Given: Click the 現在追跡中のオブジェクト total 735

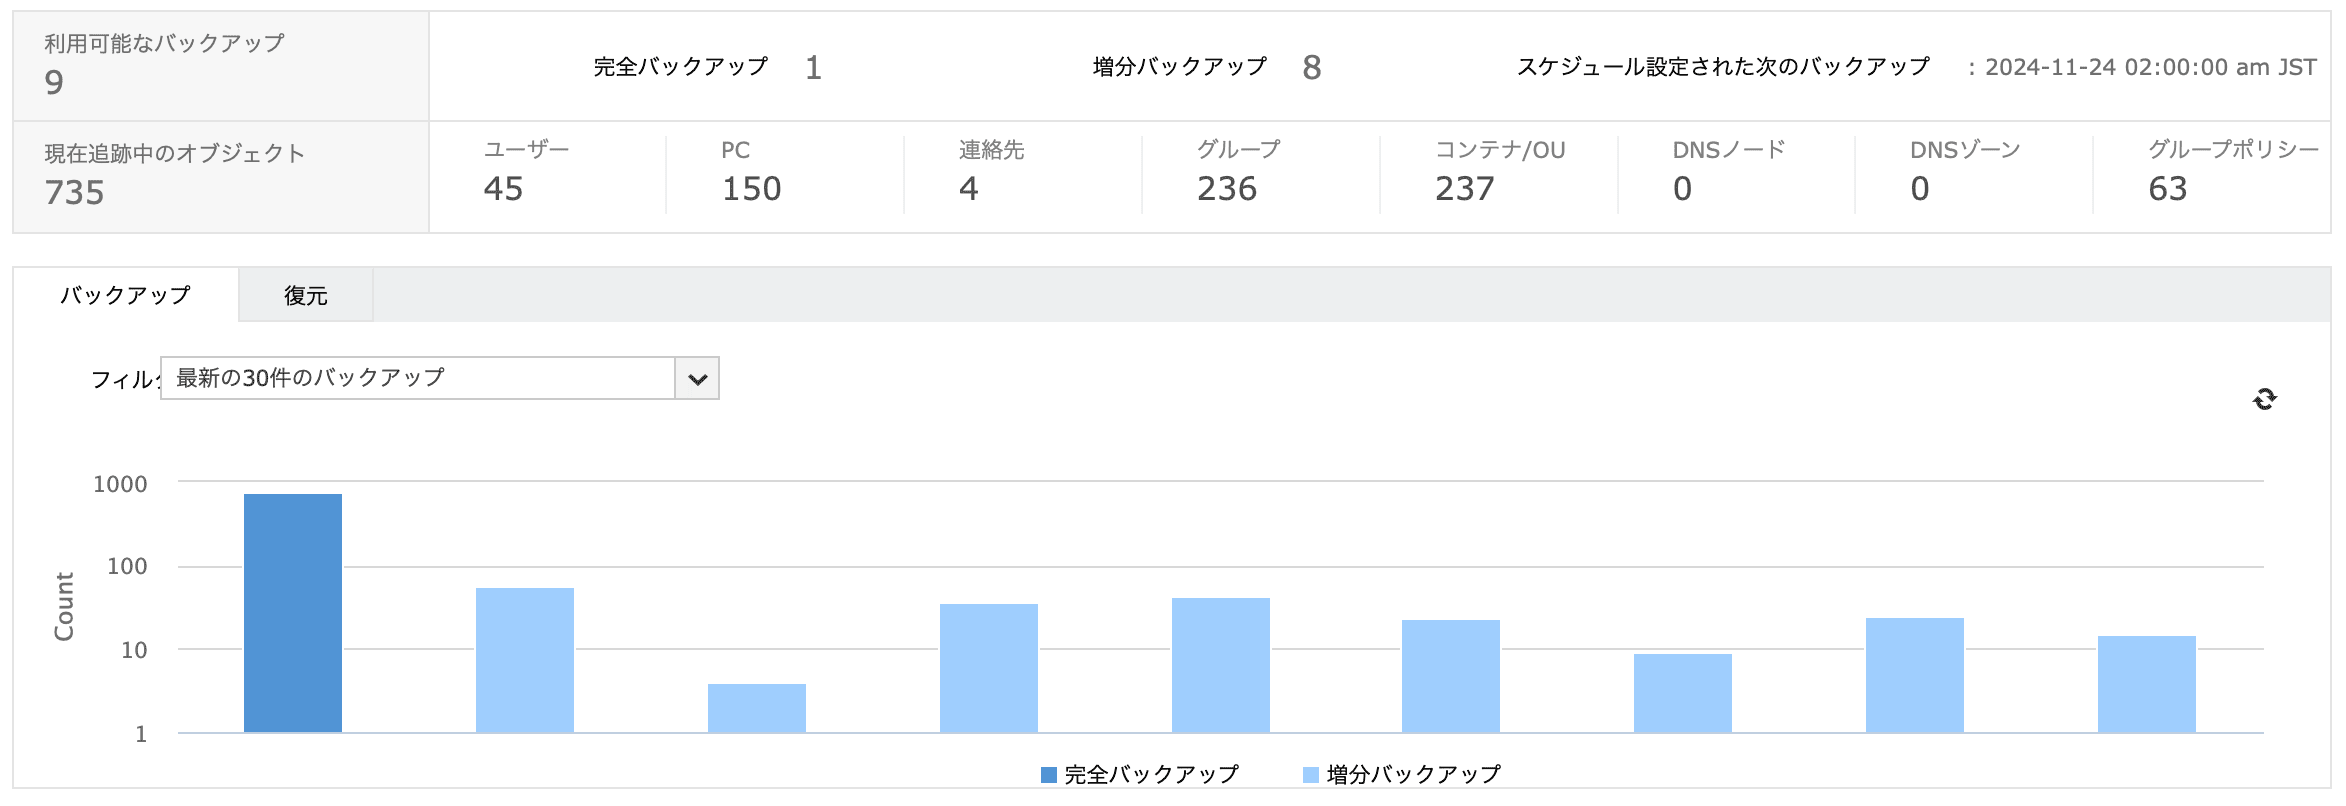Looking at the screenshot, I should click(75, 192).
